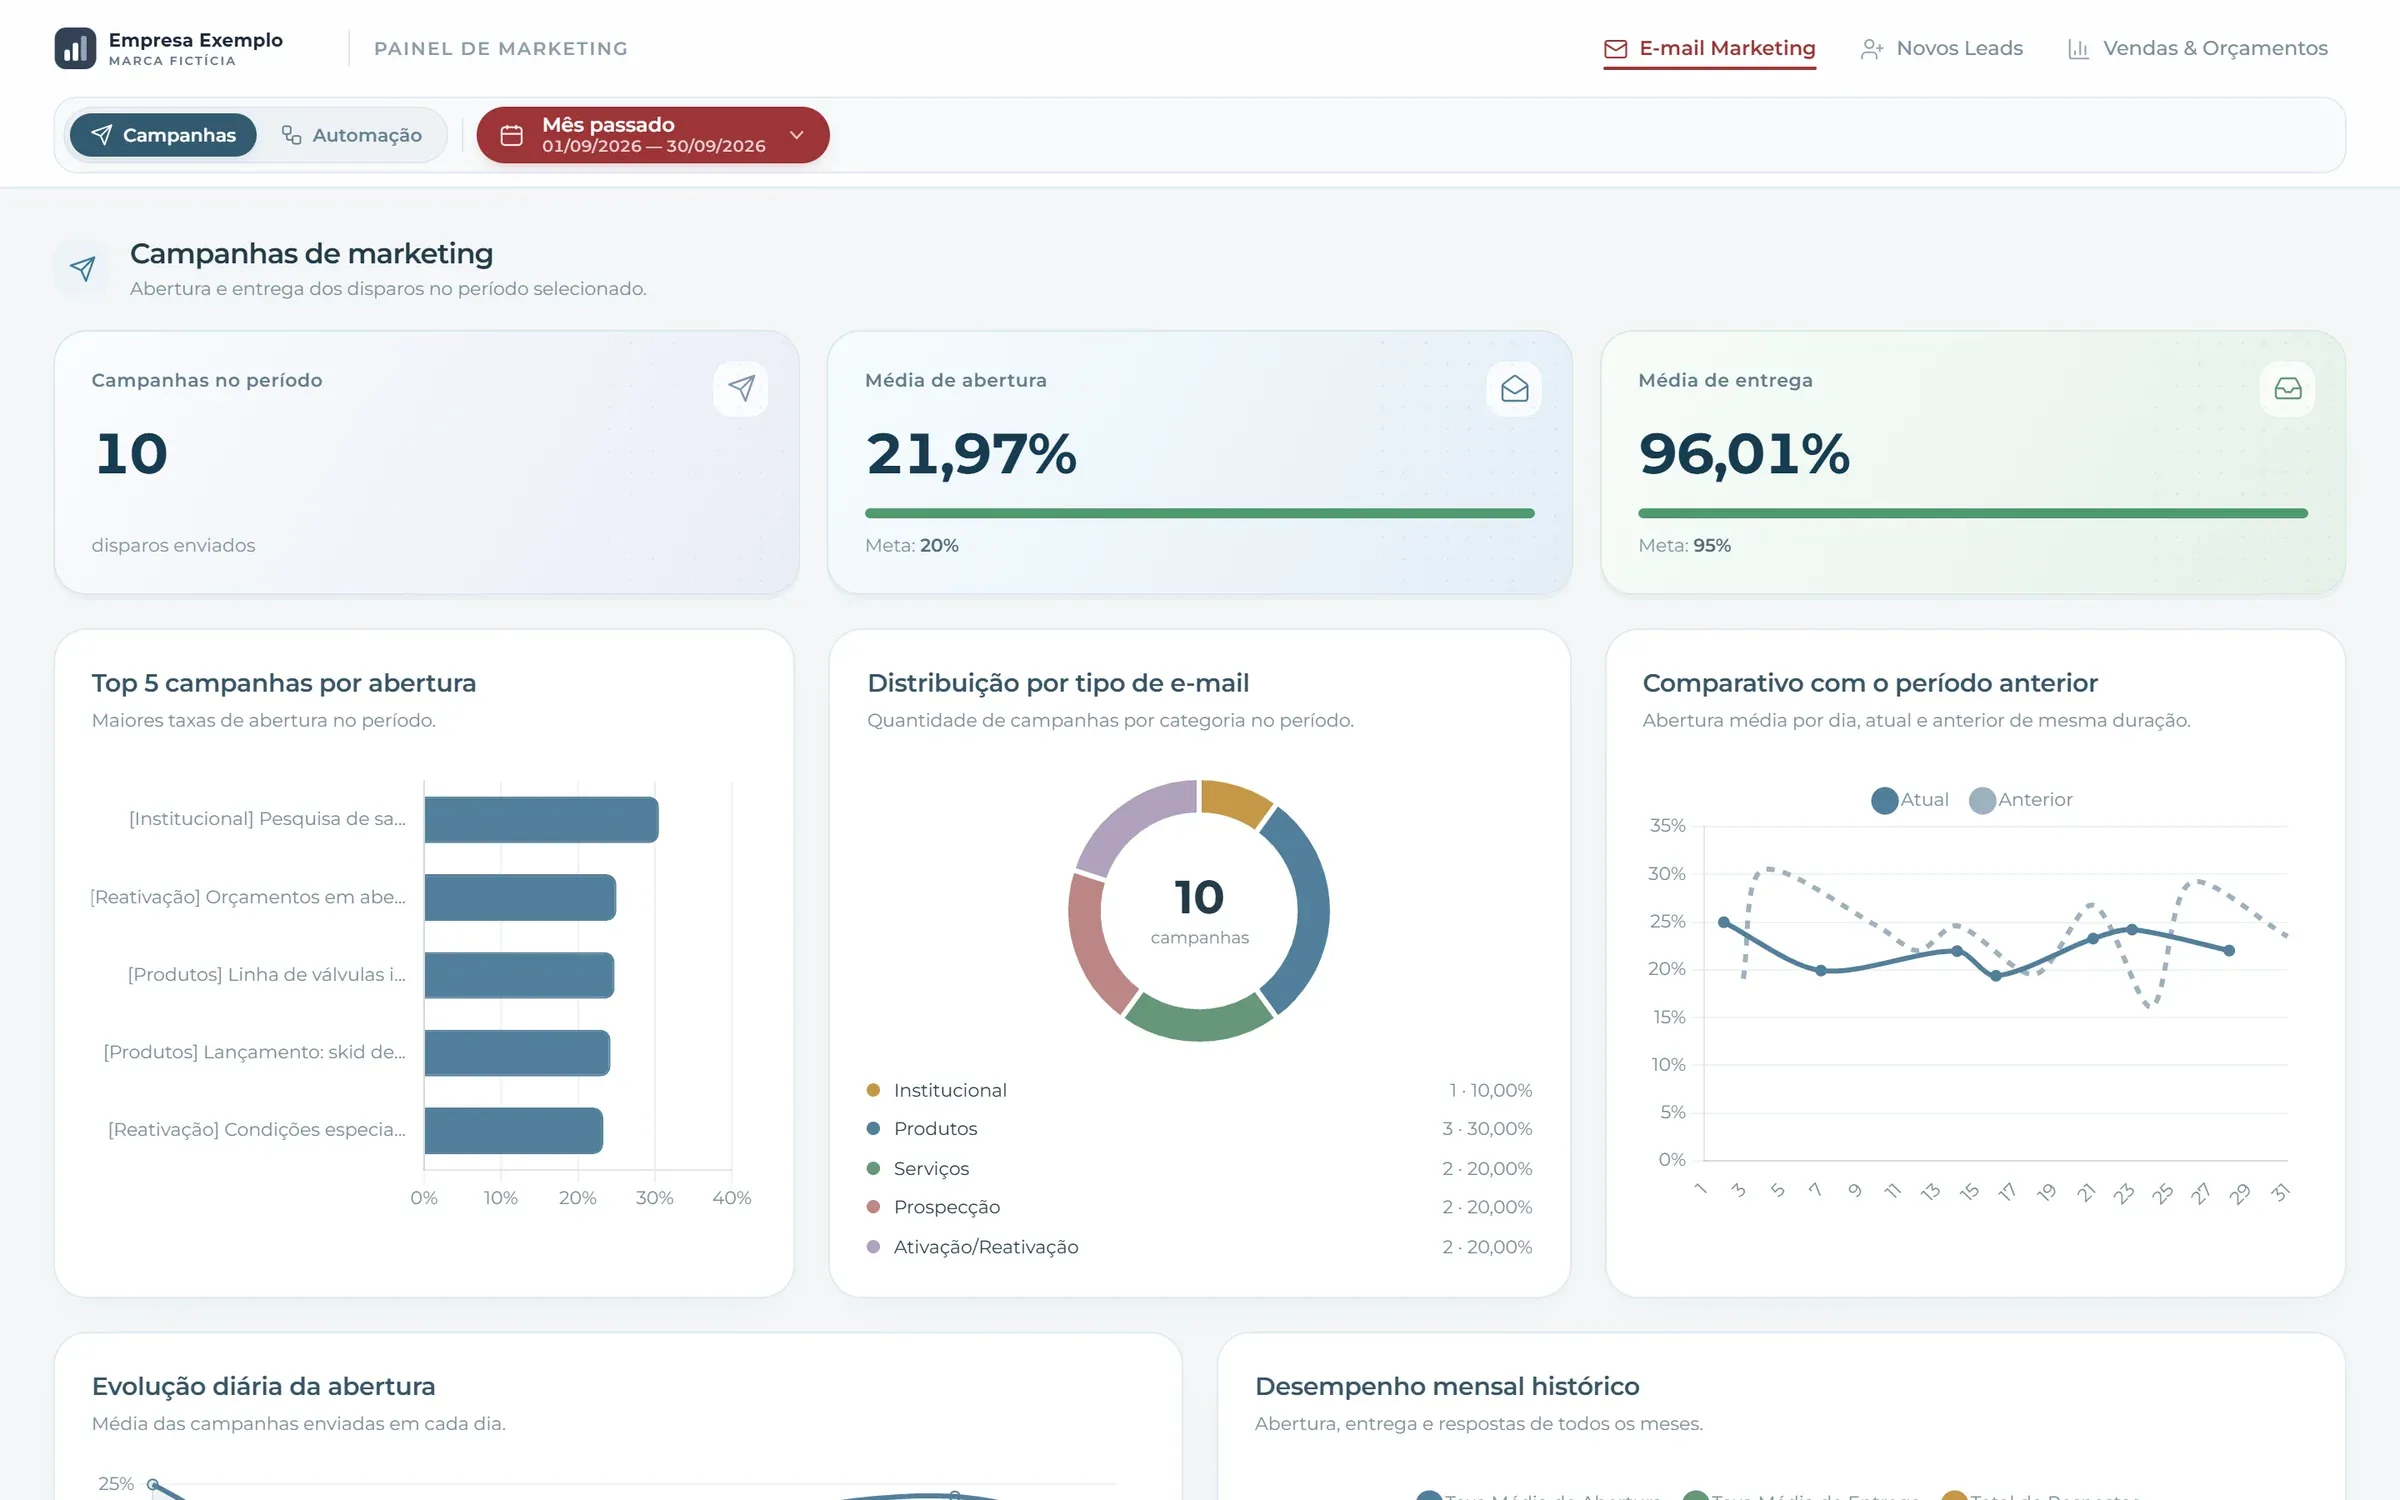Click the Desempenho mensal histórico heading
Image resolution: width=2400 pixels, height=1500 pixels.
tap(1447, 1387)
